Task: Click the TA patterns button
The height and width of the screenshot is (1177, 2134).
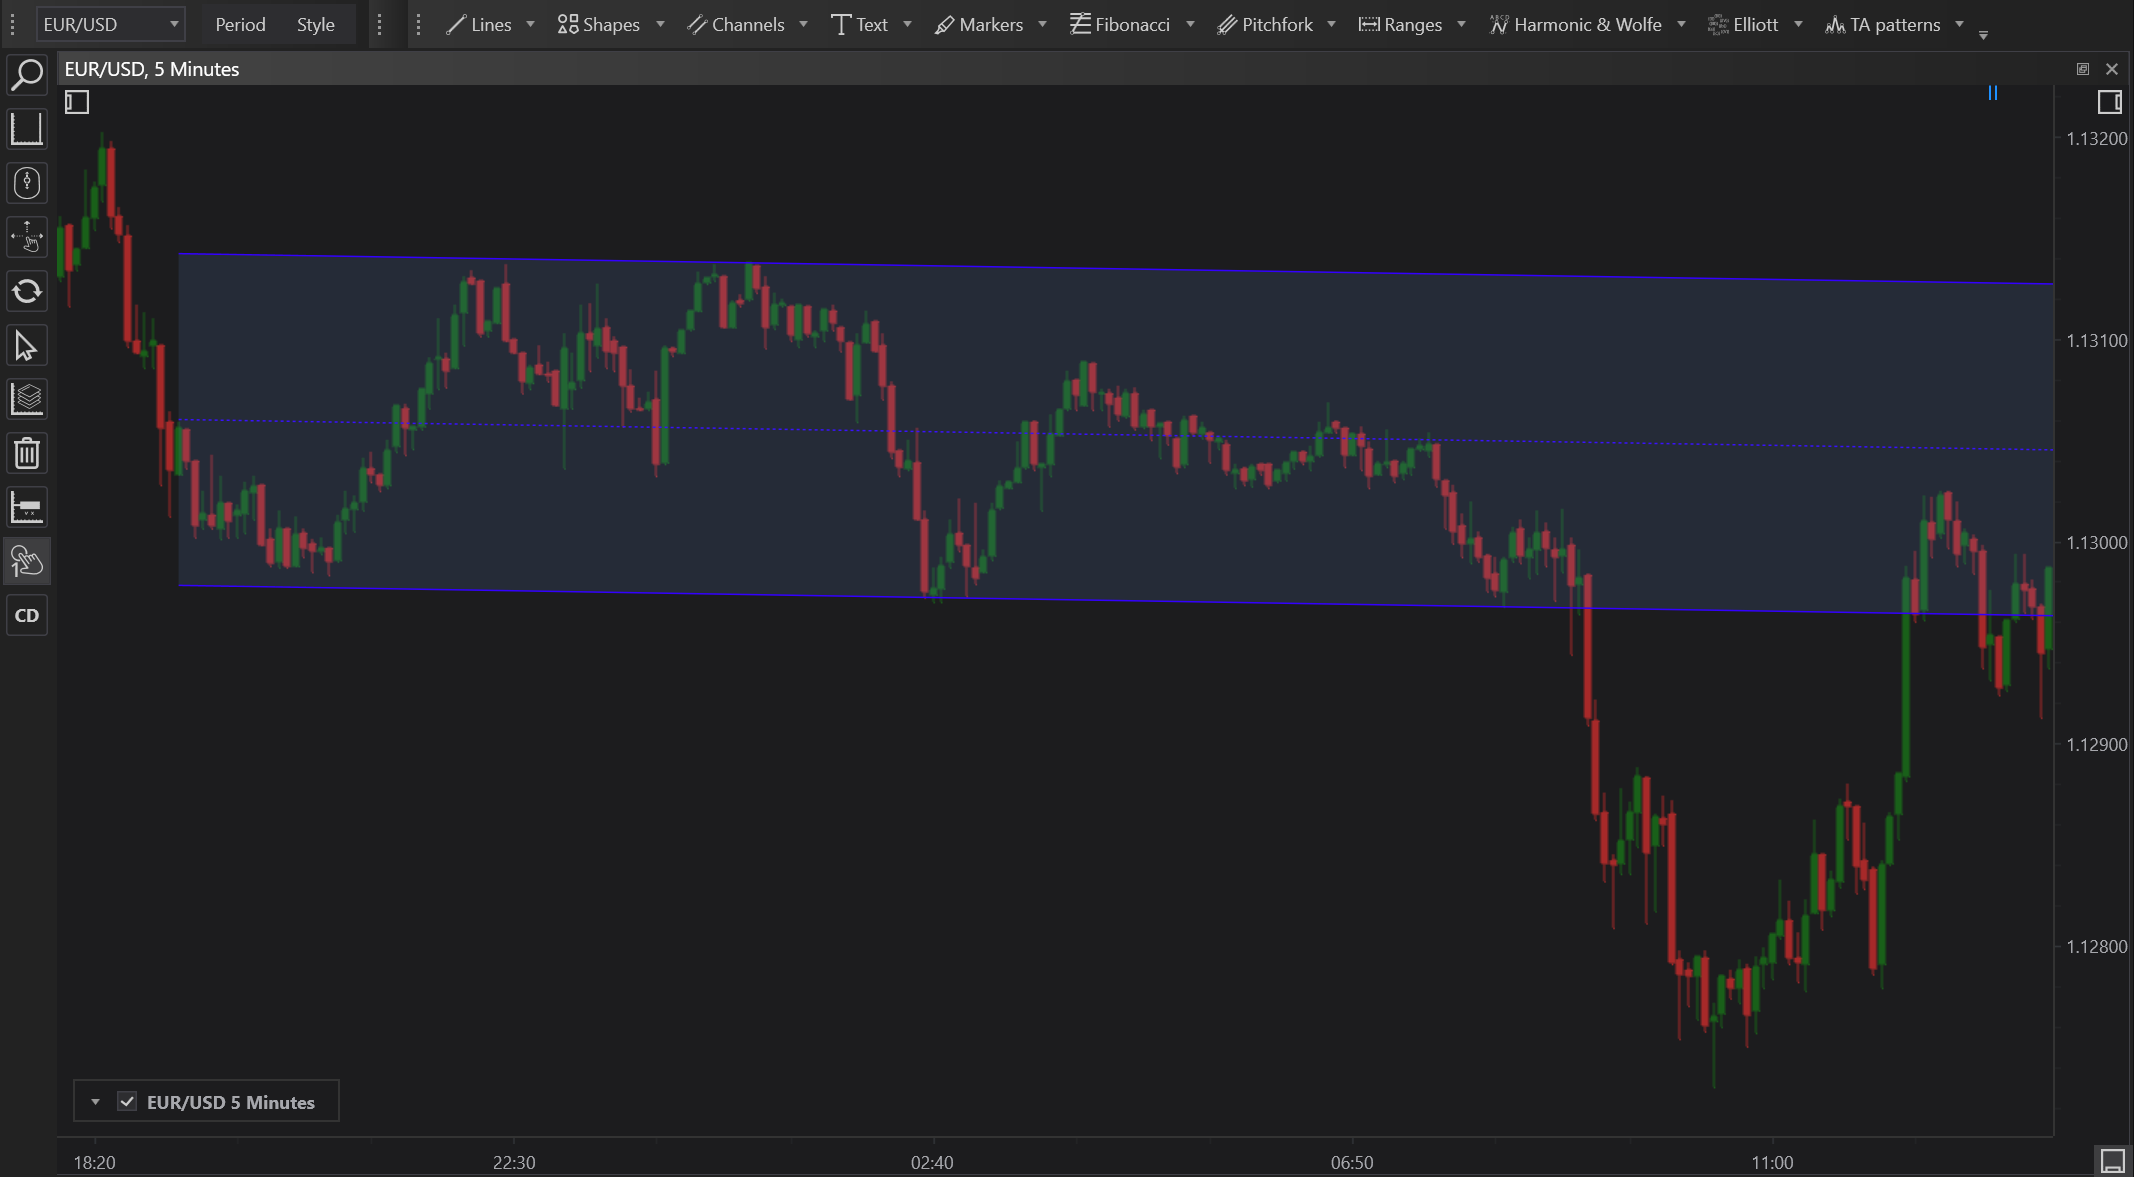Action: tap(1883, 24)
